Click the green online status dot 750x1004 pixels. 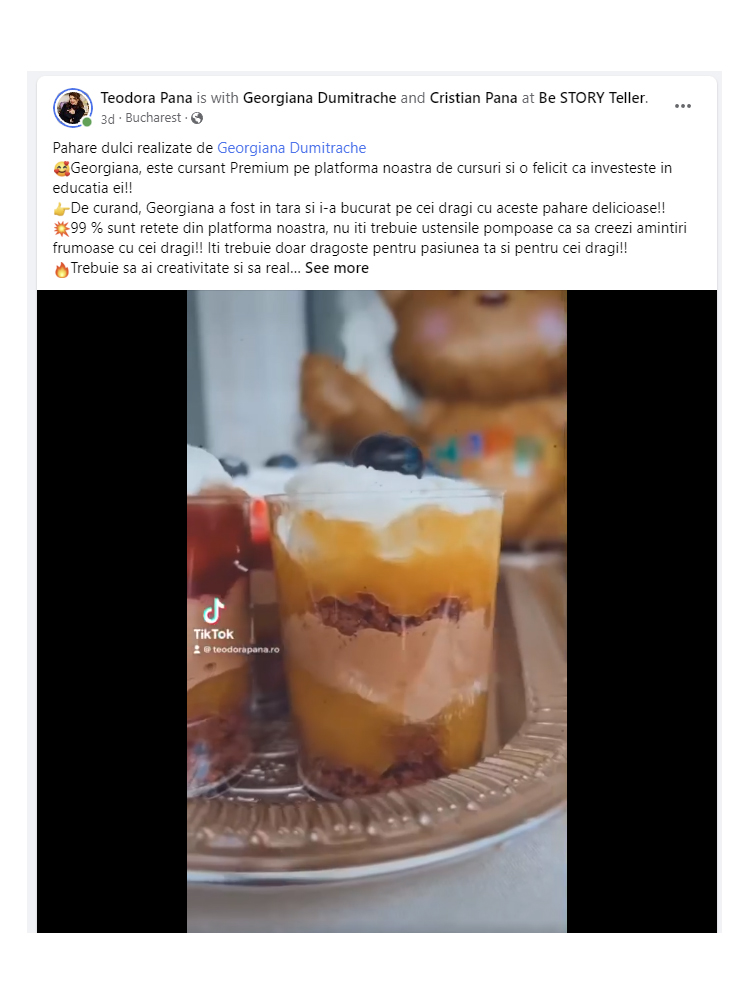[87, 122]
